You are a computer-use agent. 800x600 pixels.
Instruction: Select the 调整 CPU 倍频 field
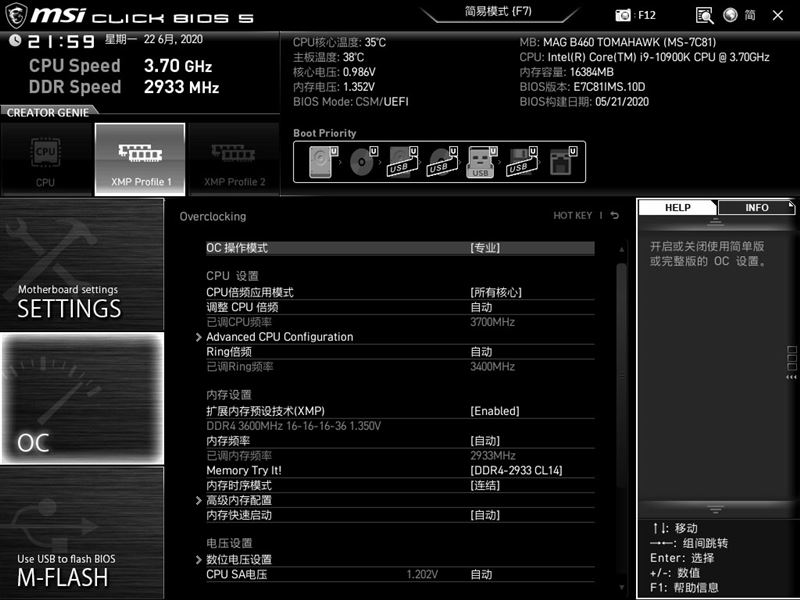coord(400,307)
